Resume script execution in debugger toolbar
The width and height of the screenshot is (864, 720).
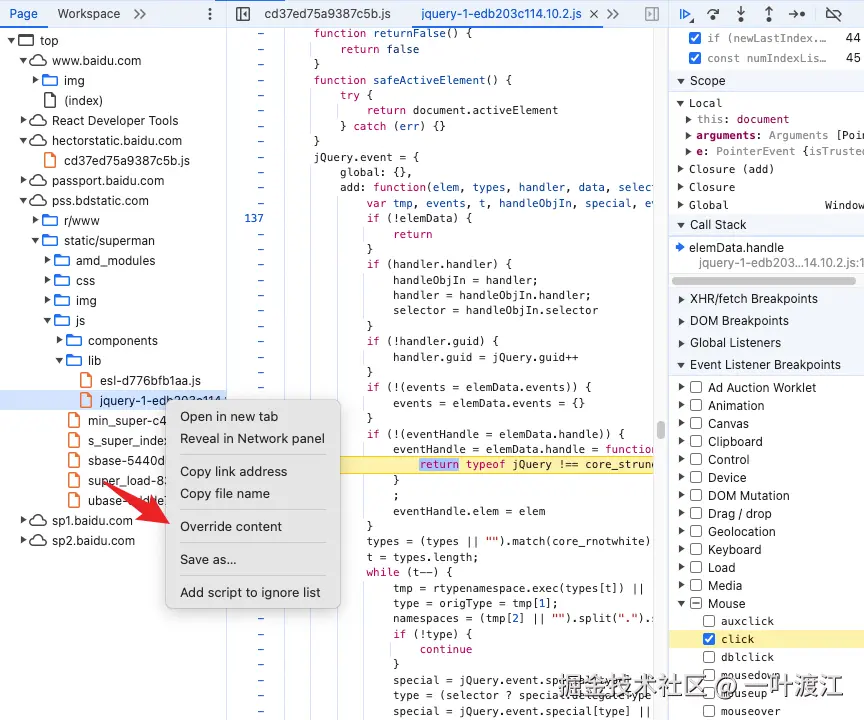[x=685, y=14]
